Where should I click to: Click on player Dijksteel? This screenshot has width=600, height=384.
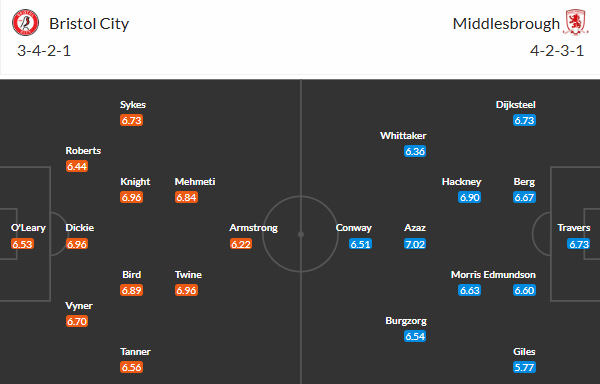coord(515,104)
